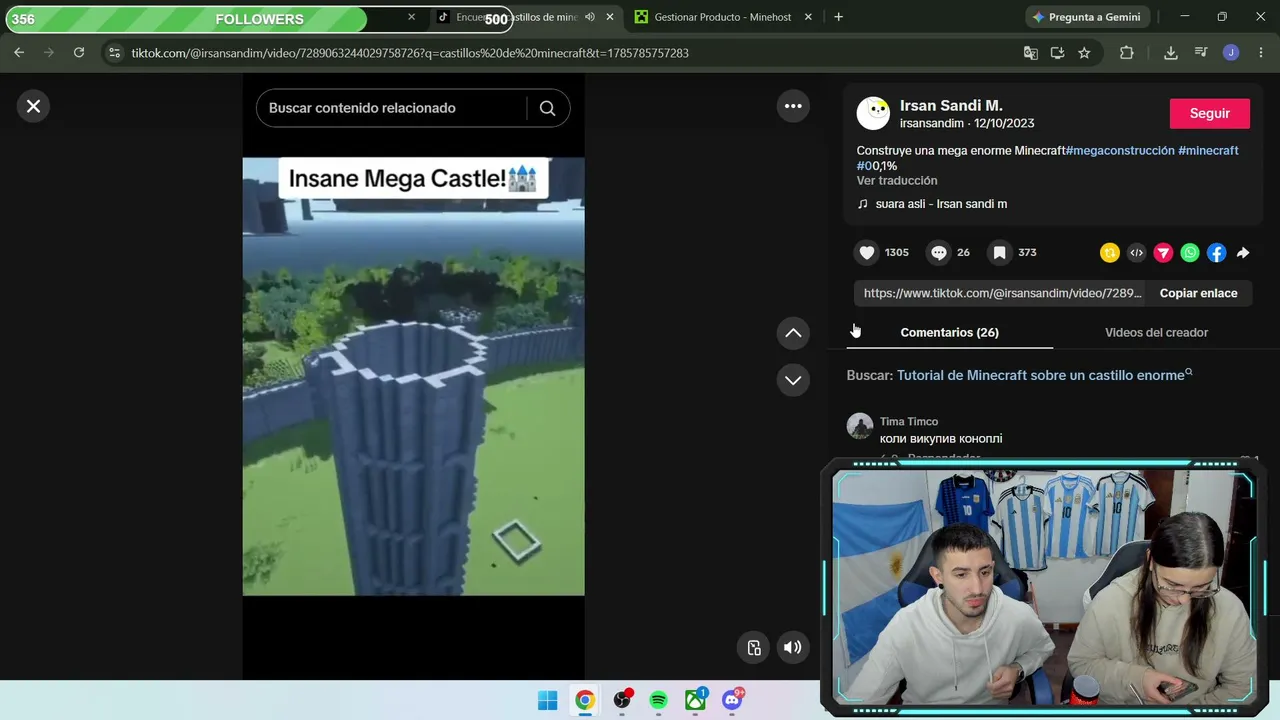Screen dimensions: 1280x720
Task: Open the suara asli sound link
Action: (941, 204)
